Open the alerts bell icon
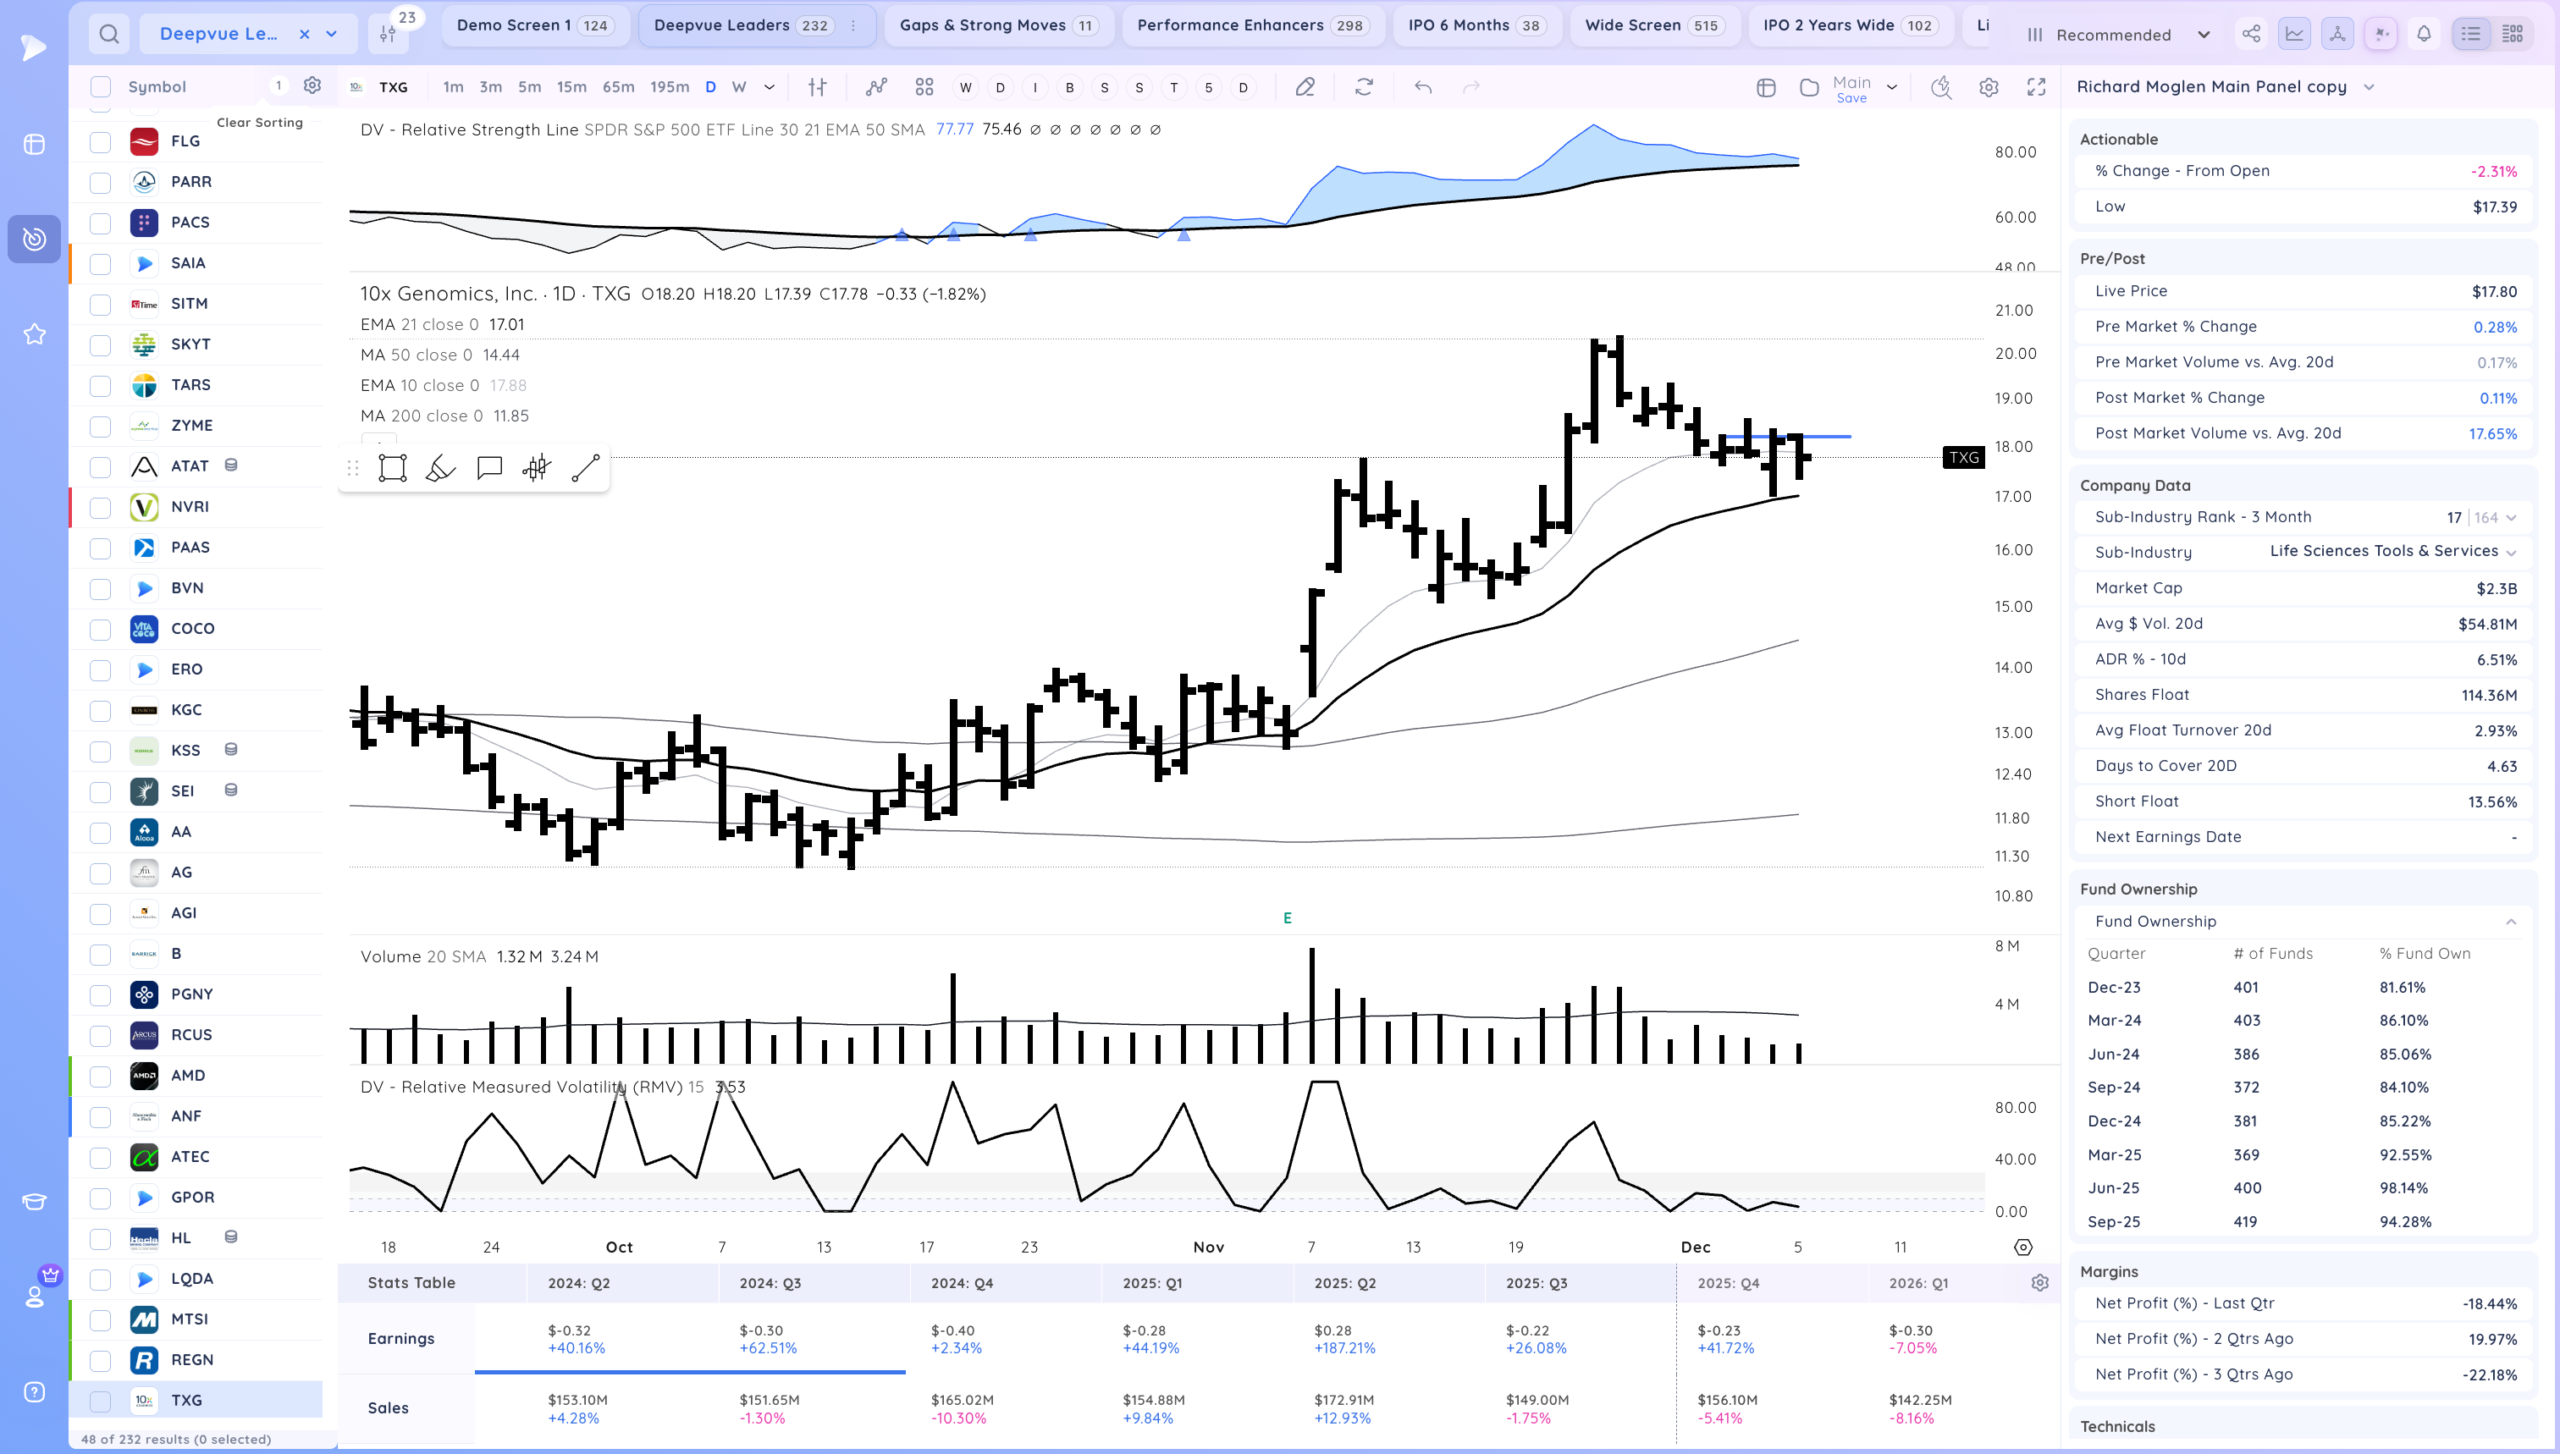This screenshot has width=2560, height=1454. (x=2424, y=34)
